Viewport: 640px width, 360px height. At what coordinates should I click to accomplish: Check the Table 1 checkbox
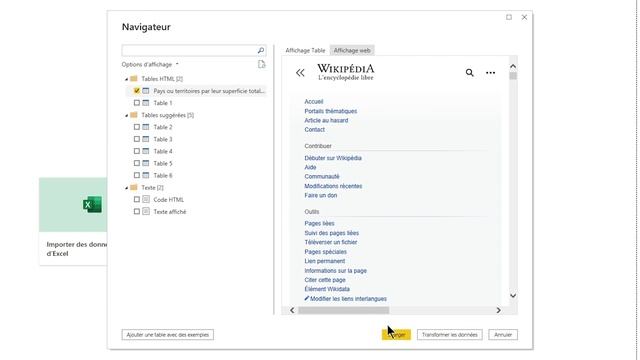[137, 103]
